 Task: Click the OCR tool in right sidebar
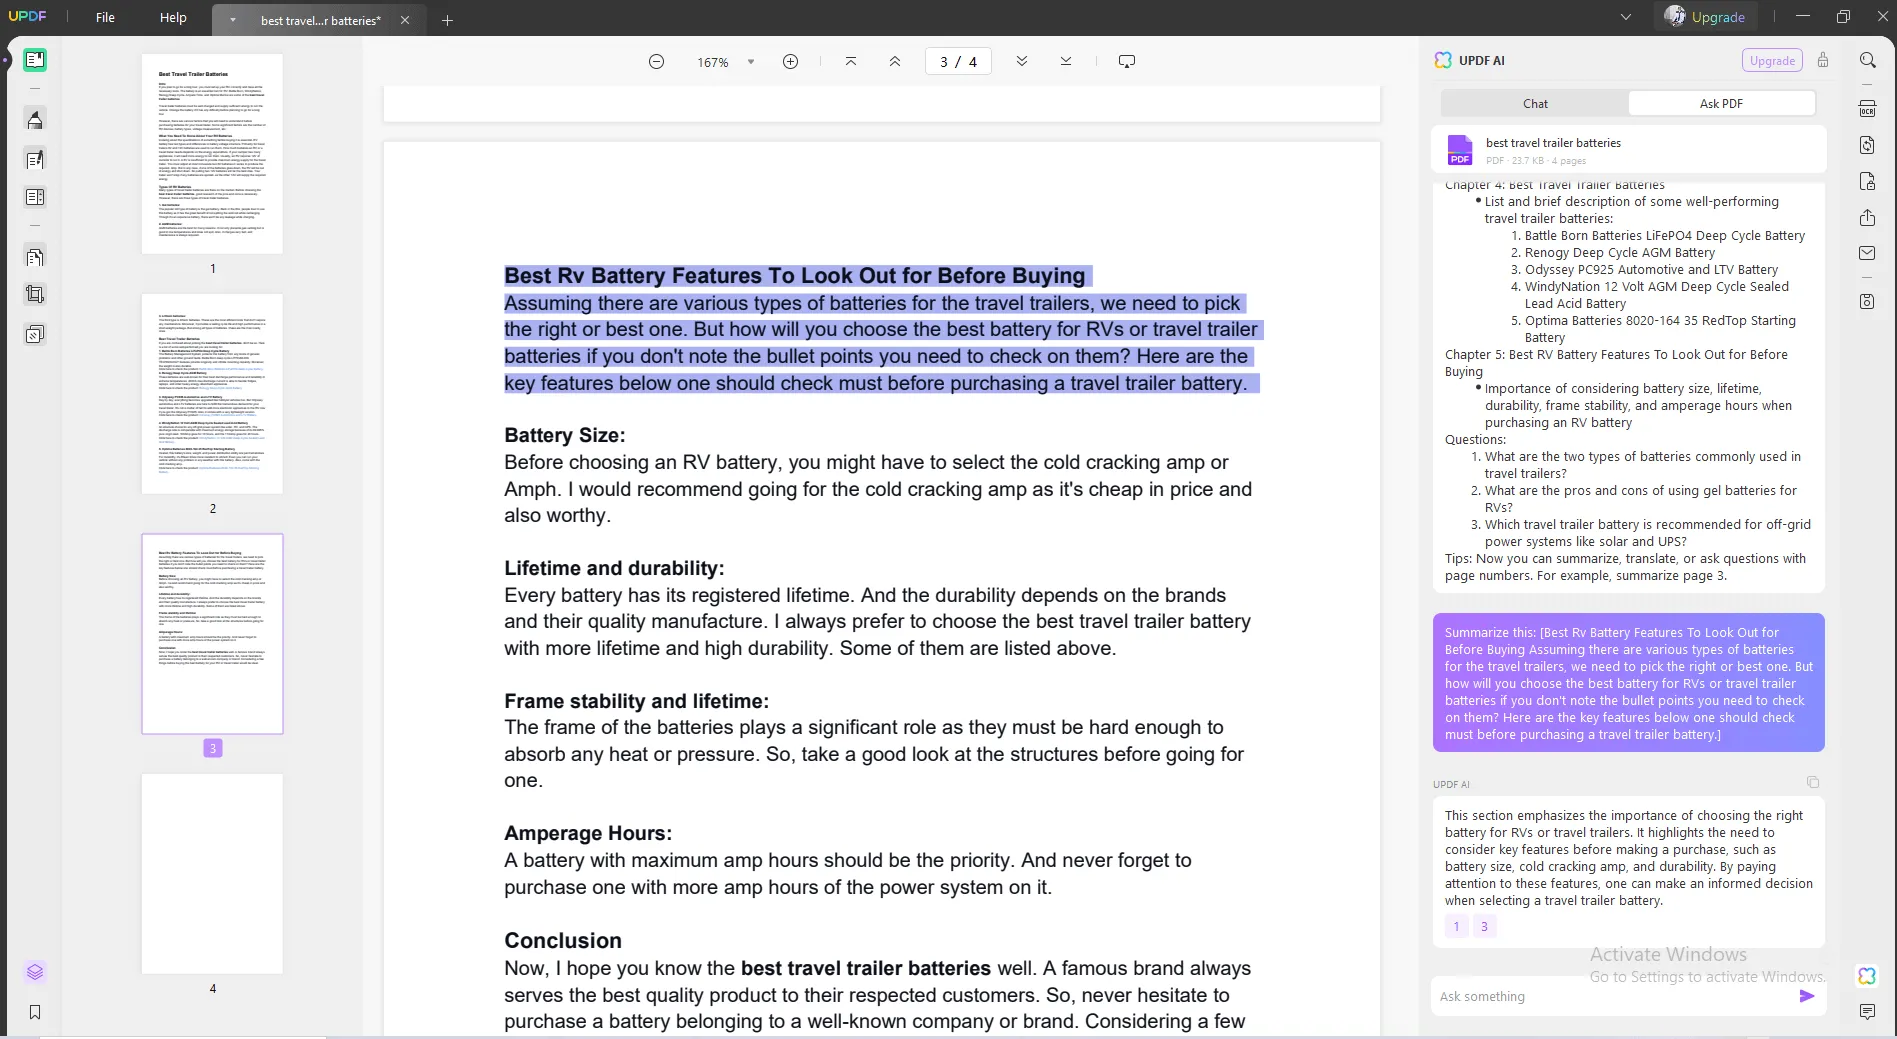point(1867,108)
